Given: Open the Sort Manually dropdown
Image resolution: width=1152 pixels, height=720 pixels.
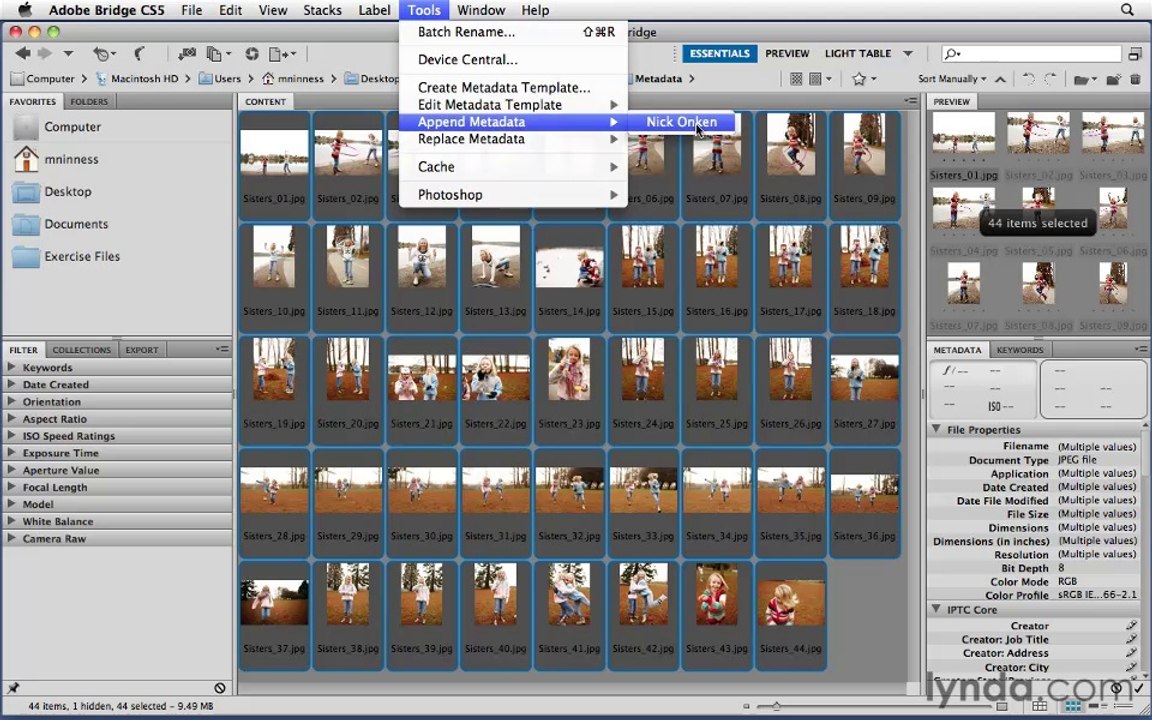Looking at the screenshot, I should coord(951,79).
